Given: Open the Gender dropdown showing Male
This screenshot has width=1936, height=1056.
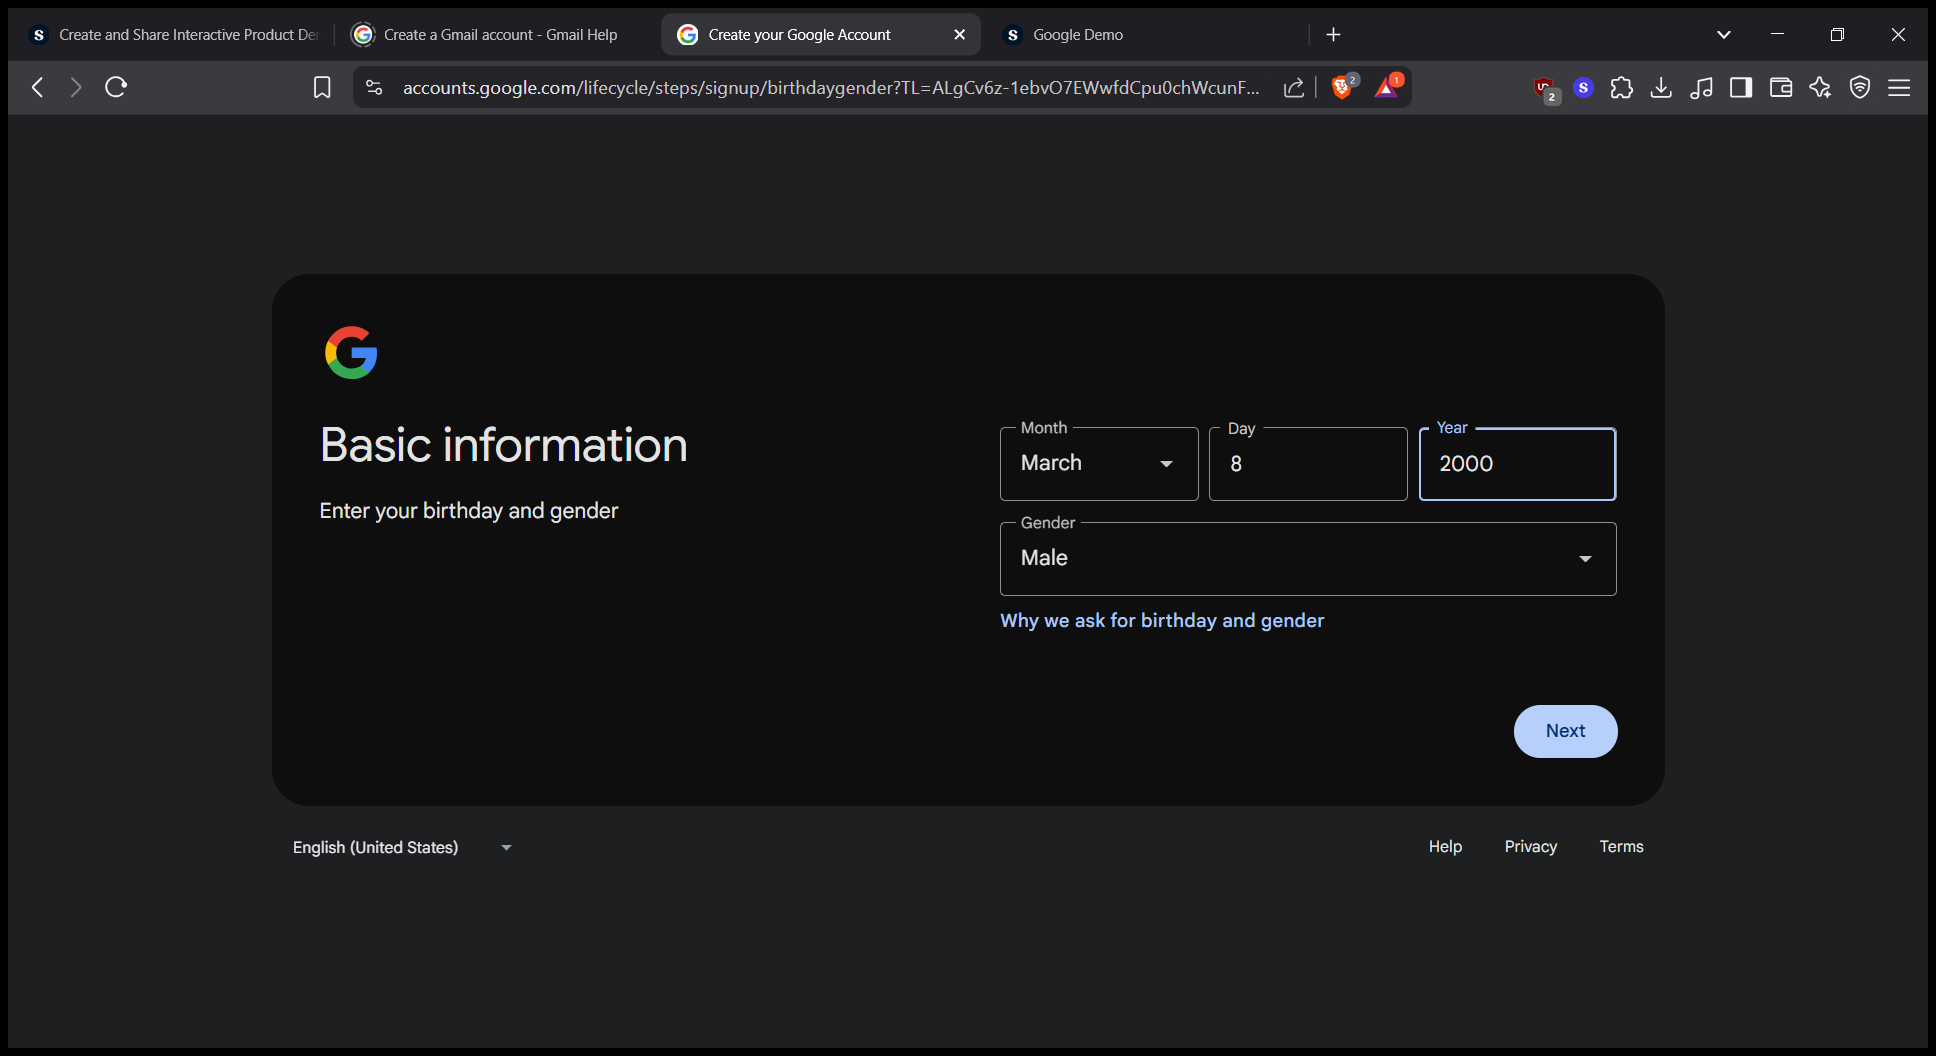Looking at the screenshot, I should coord(1308,559).
